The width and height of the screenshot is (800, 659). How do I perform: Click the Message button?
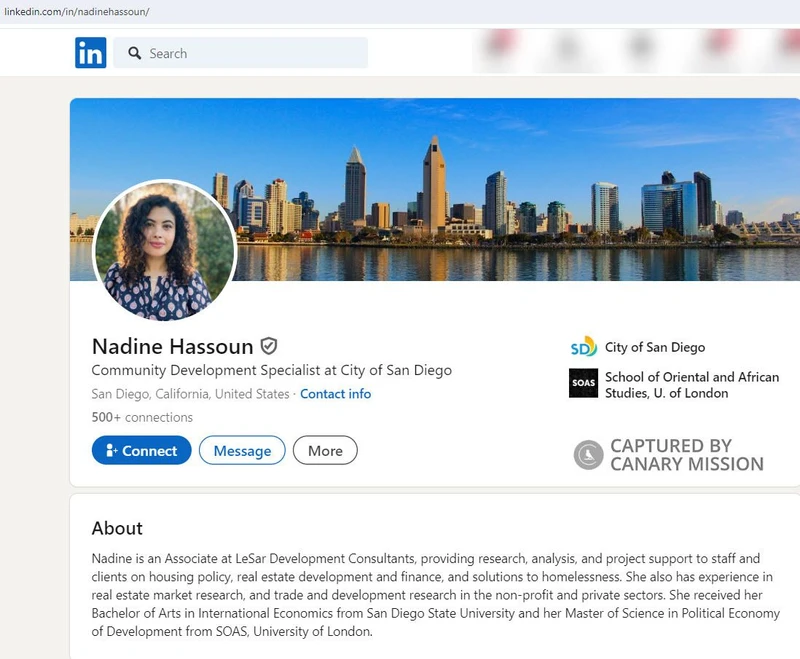(242, 450)
